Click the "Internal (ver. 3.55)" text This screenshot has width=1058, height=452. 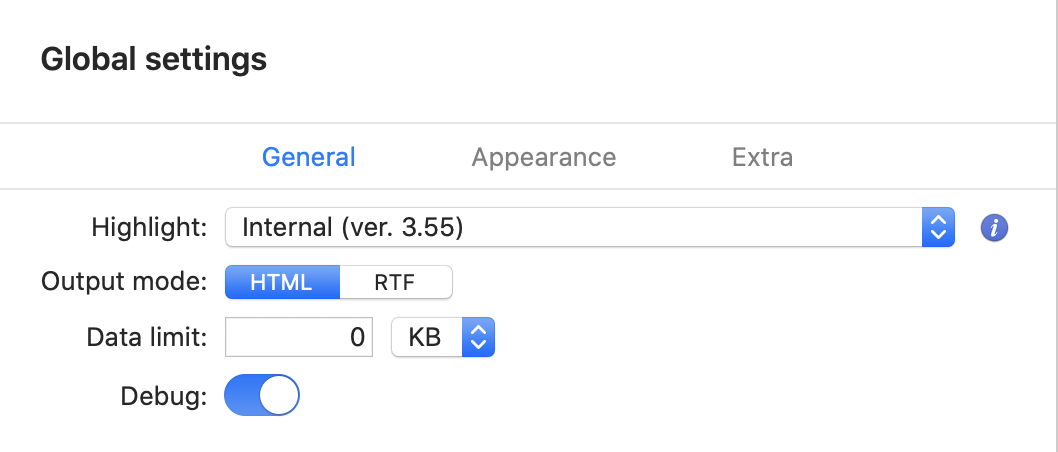[x=353, y=228]
